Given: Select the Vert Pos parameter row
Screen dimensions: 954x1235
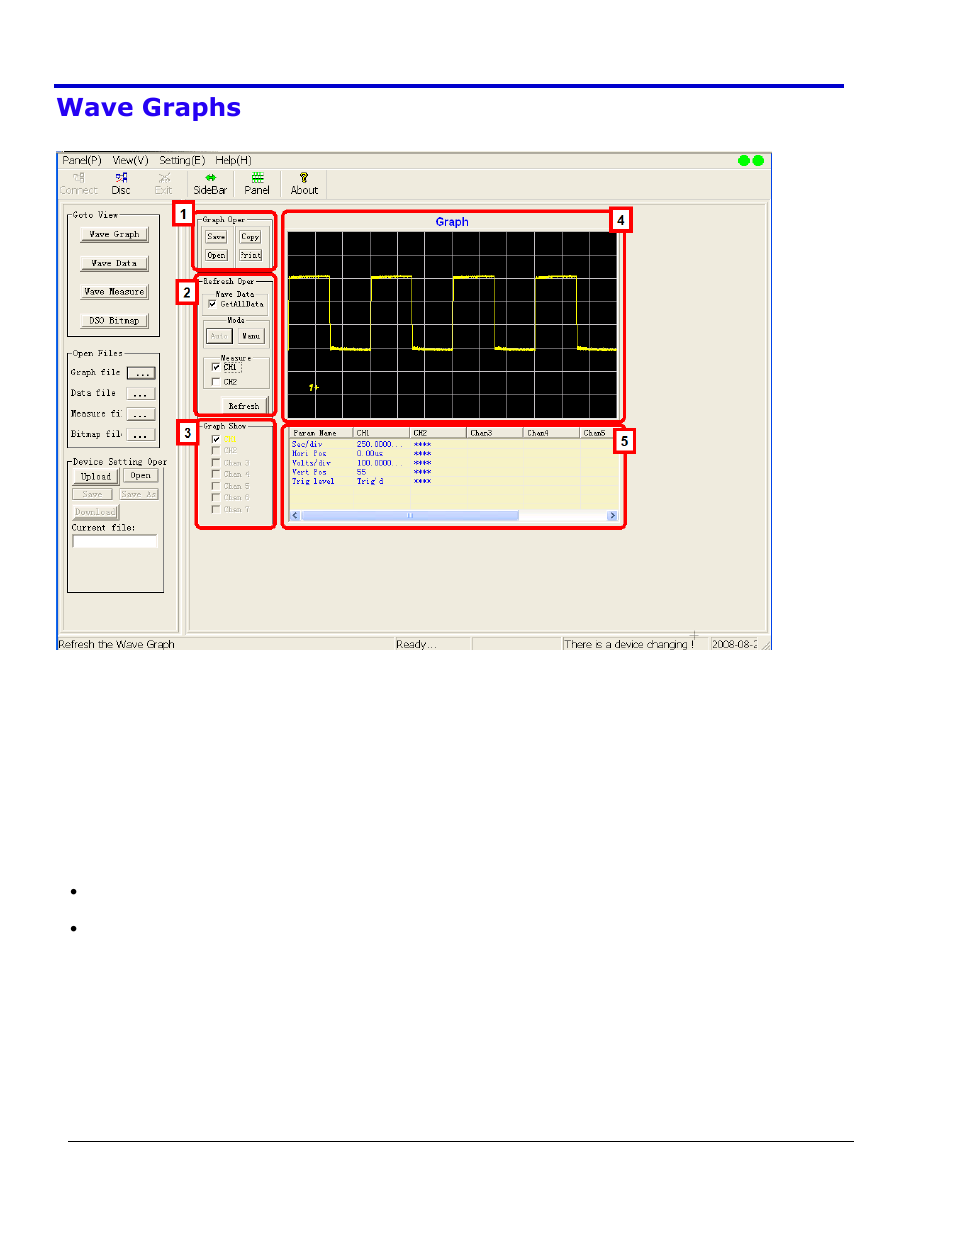Looking at the screenshot, I should (453, 472).
